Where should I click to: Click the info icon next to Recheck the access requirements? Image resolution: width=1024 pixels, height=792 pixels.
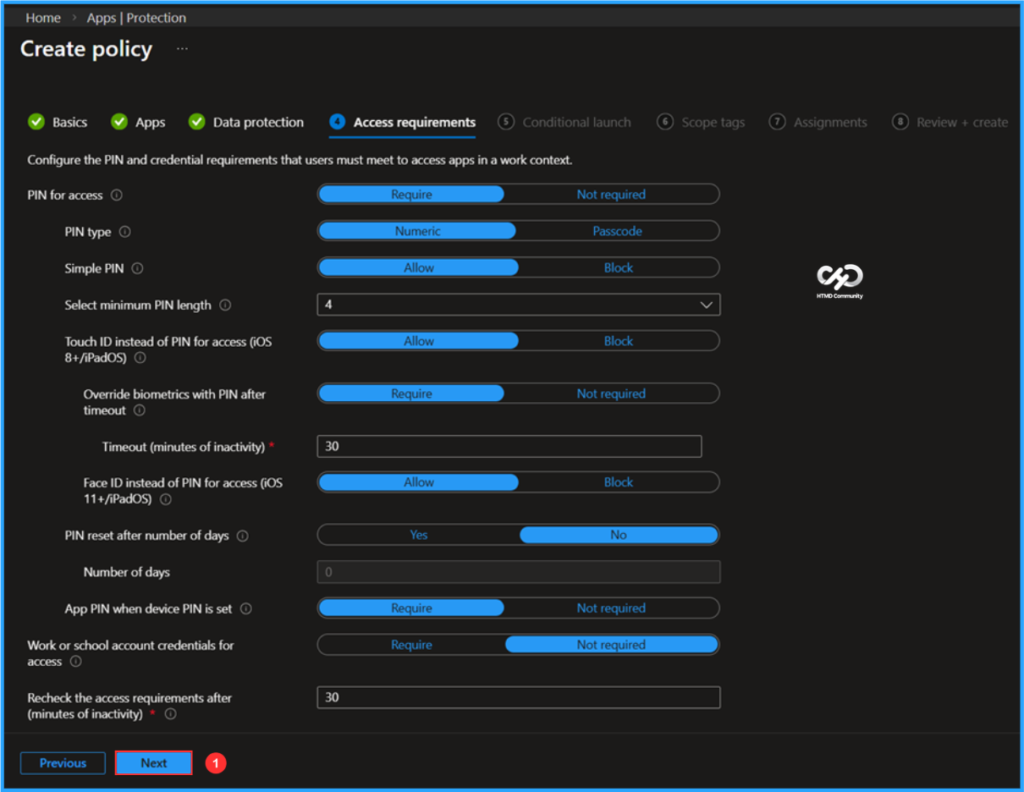pos(171,713)
